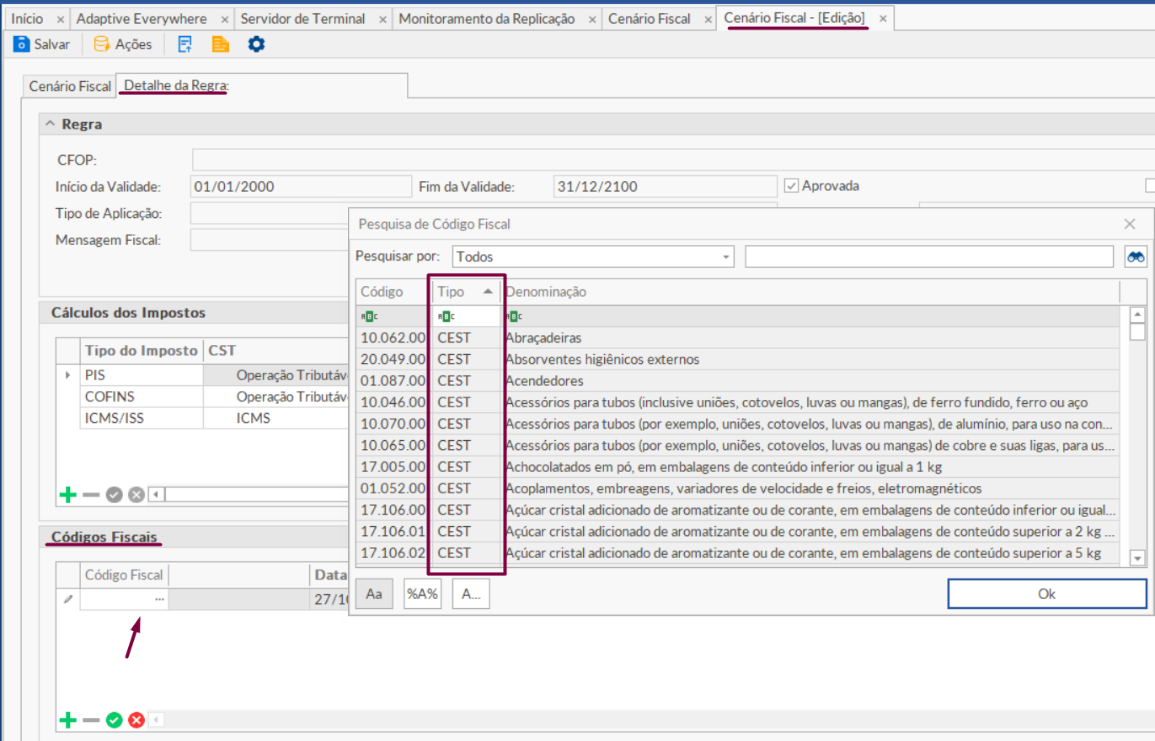Add a row in Cálculos dos Impostos grid
This screenshot has height=741, width=1155.
point(68,494)
